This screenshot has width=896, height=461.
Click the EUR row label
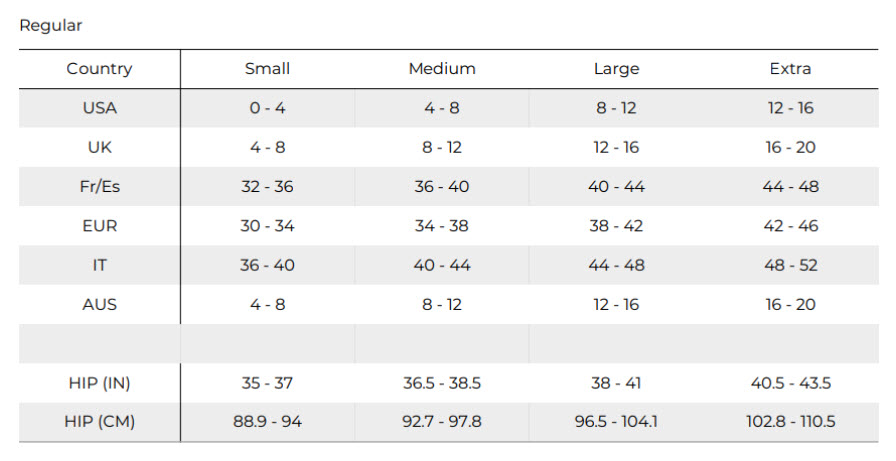coord(99,226)
